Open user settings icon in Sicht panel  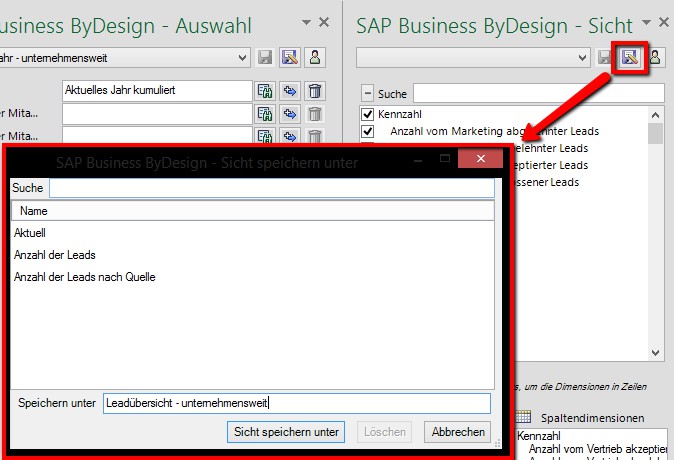[655, 58]
